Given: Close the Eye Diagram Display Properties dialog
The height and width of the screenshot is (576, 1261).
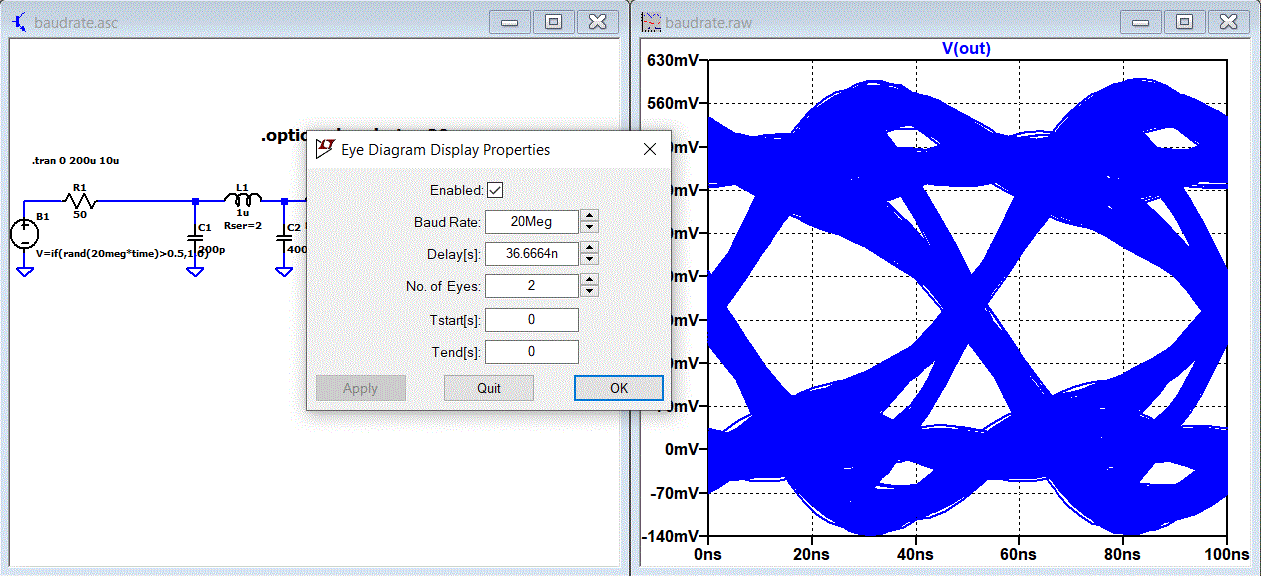Looking at the screenshot, I should 650,149.
